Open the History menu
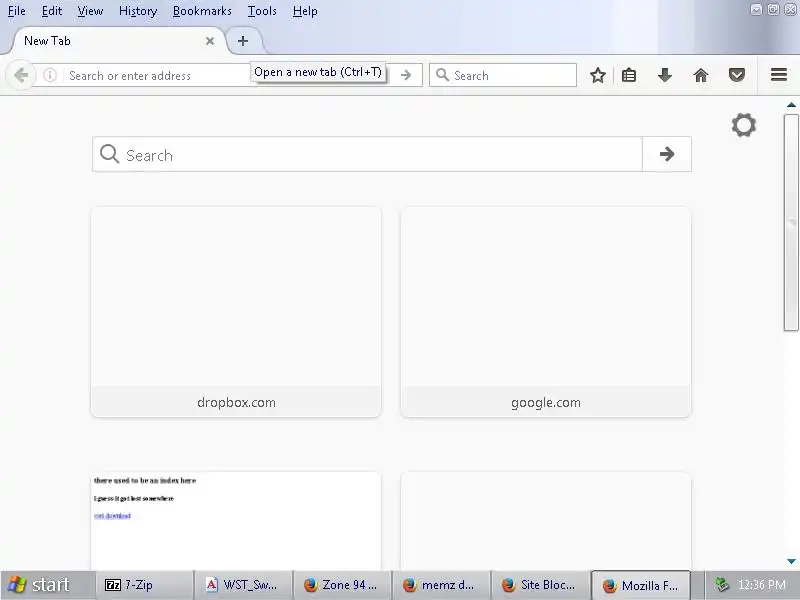This screenshot has width=800, height=600. (138, 11)
